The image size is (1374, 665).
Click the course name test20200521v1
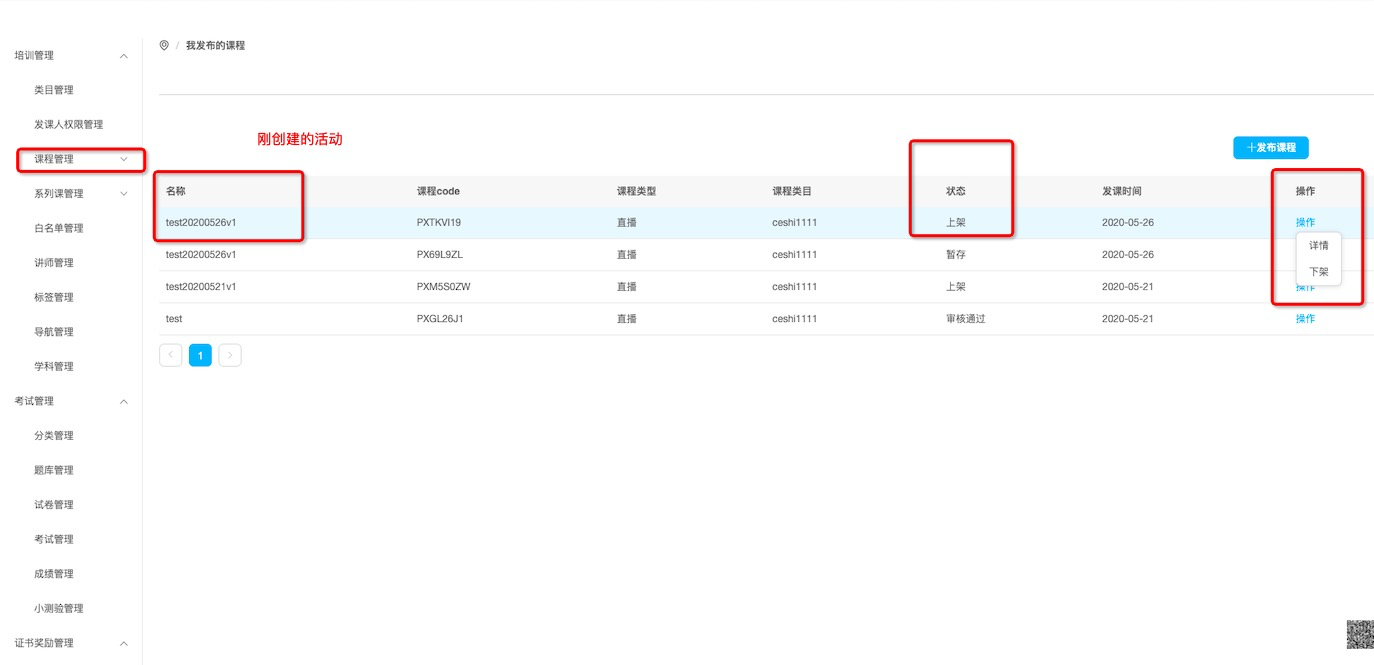tap(201, 286)
